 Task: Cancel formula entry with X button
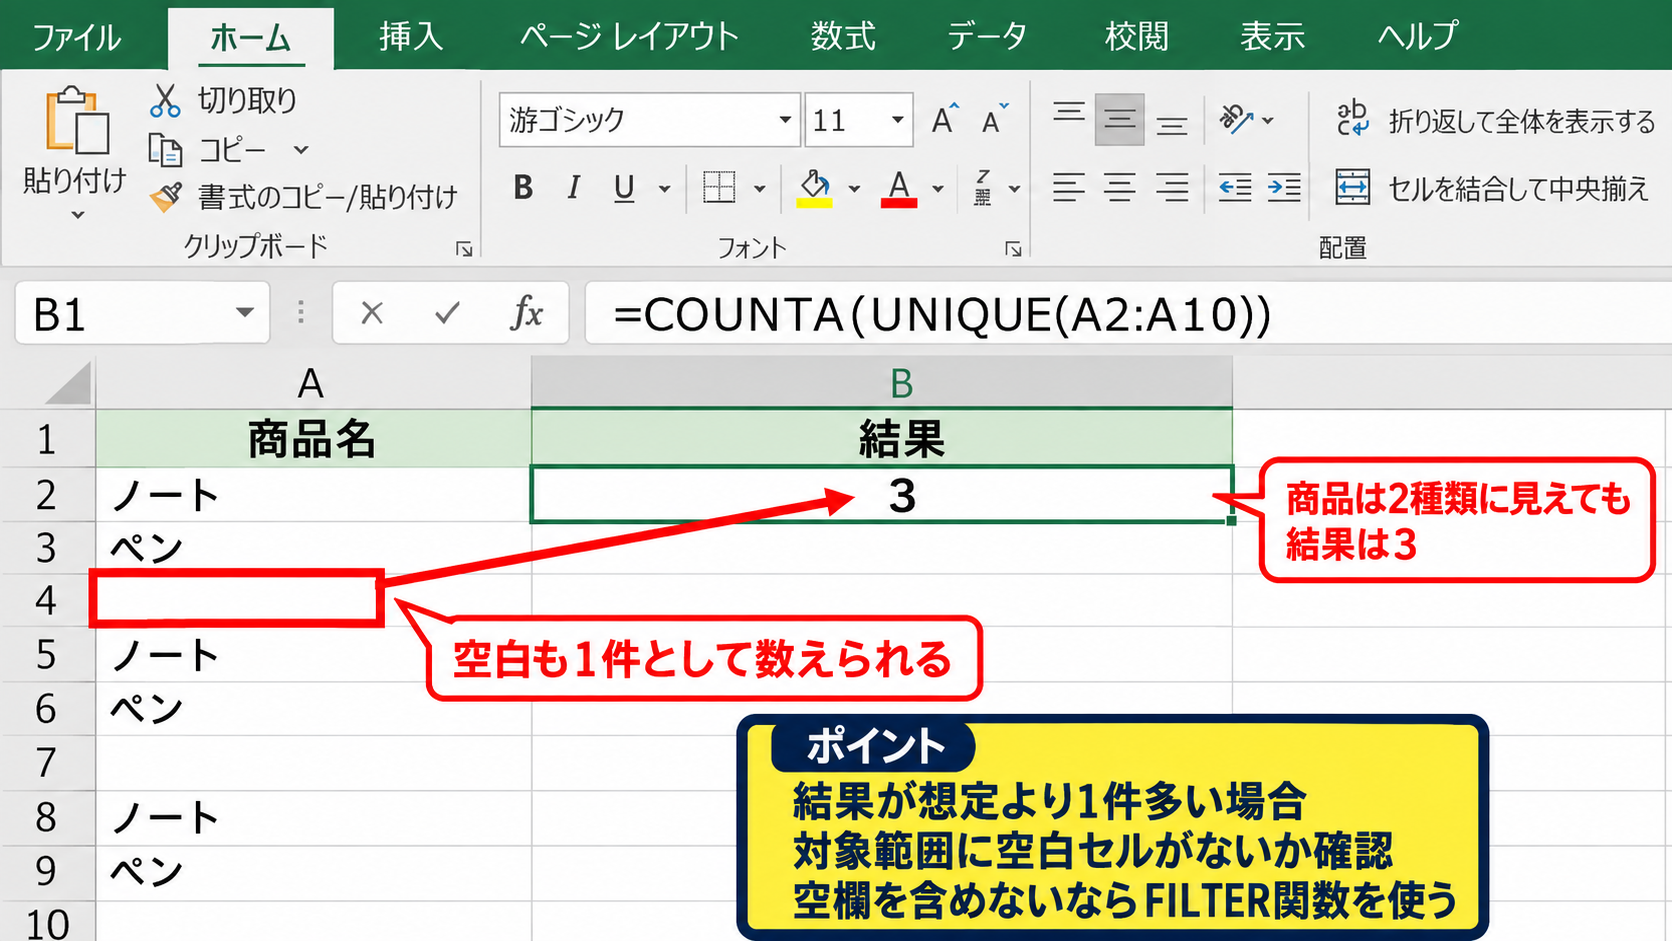click(372, 313)
